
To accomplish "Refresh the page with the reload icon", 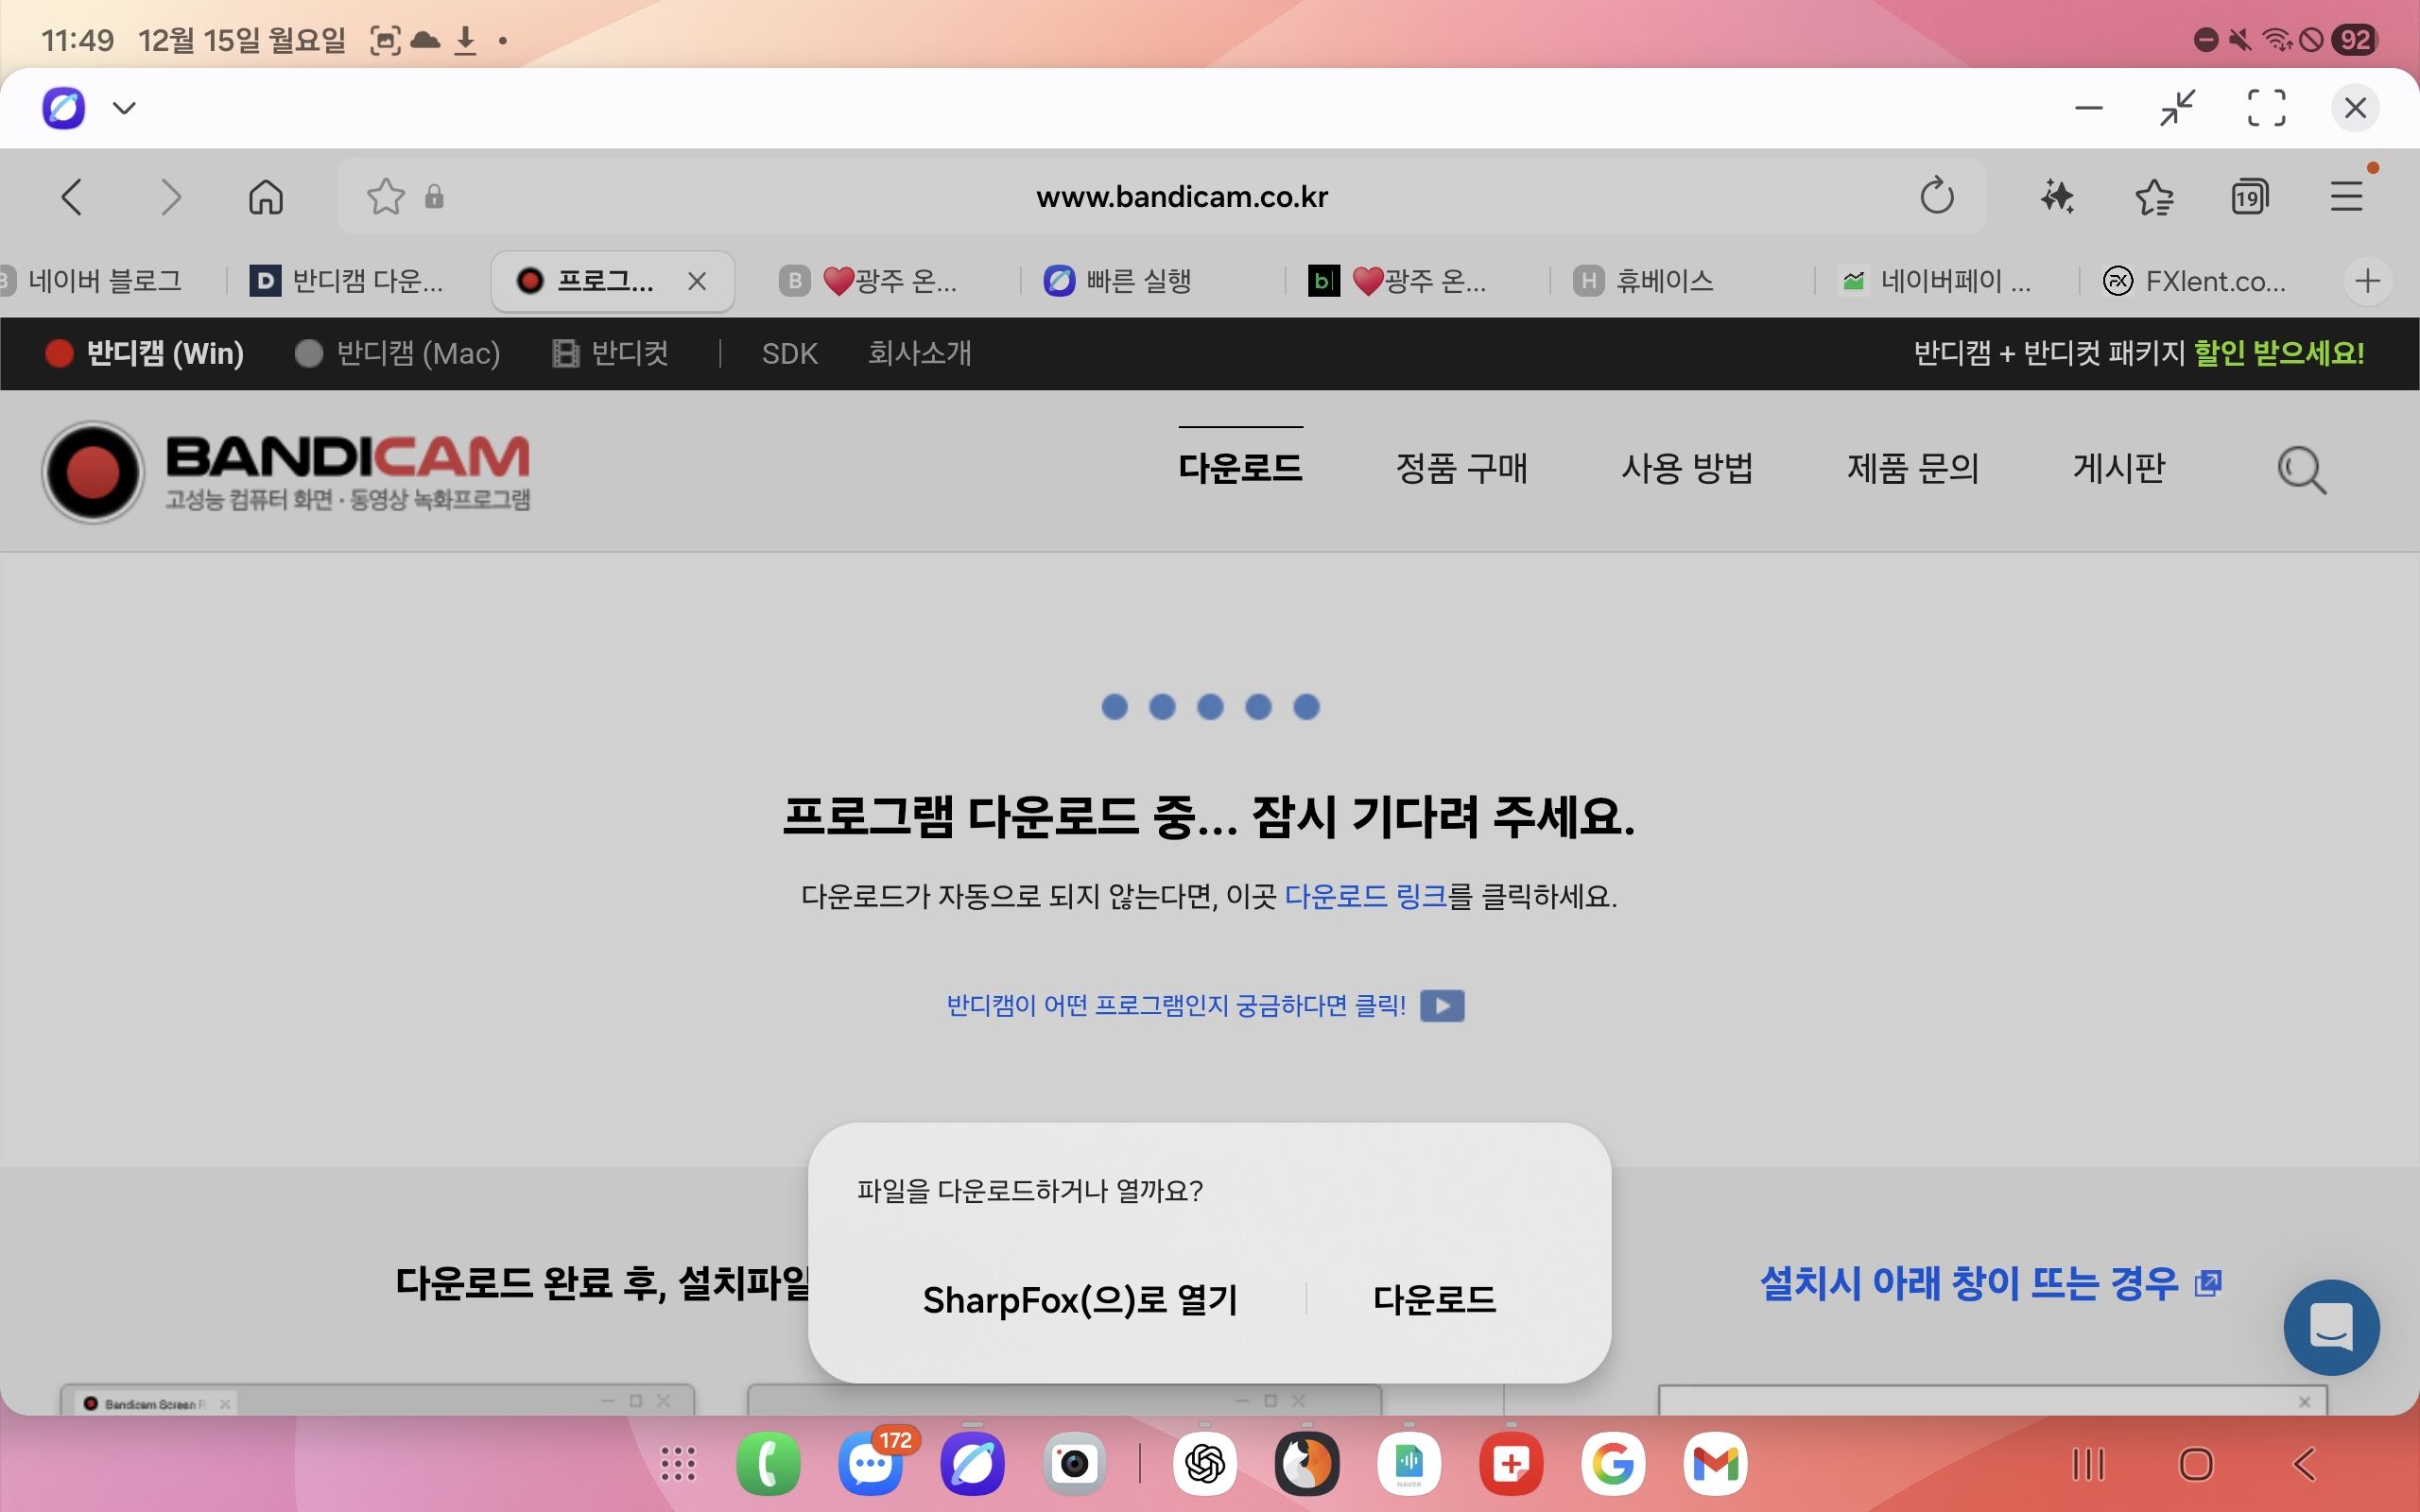I will click(x=1937, y=196).
